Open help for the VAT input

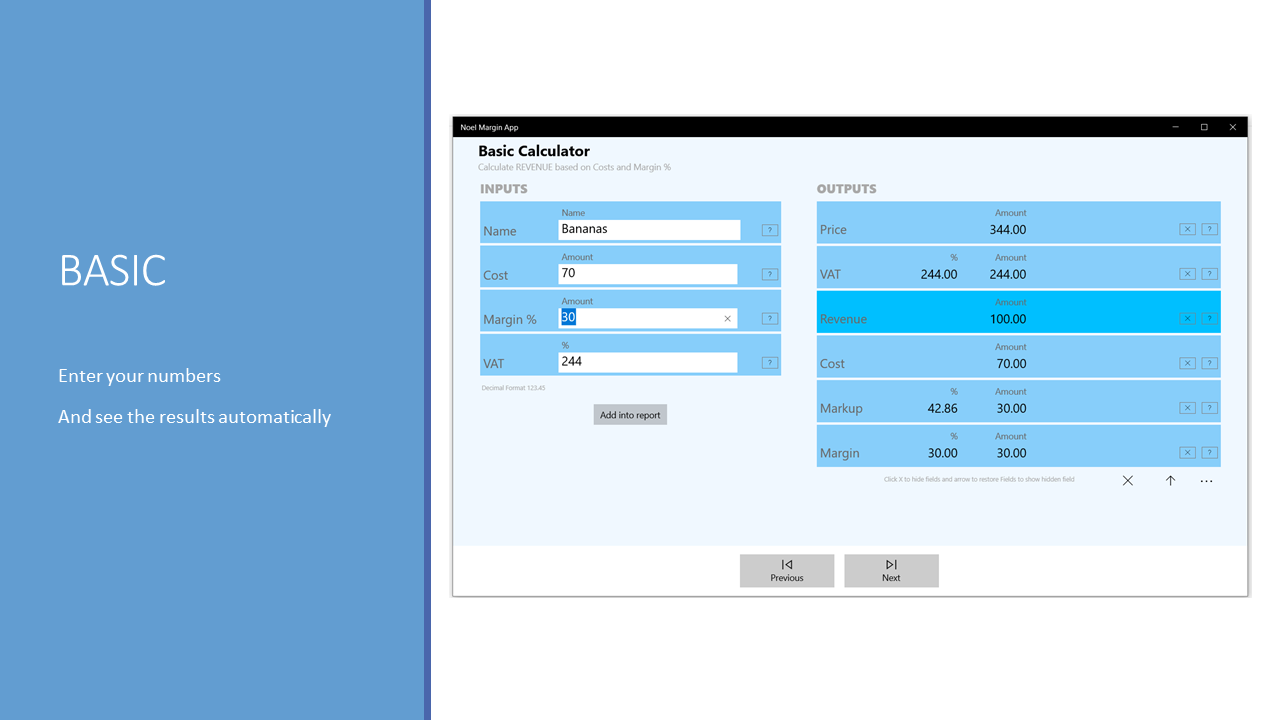[x=769, y=363]
